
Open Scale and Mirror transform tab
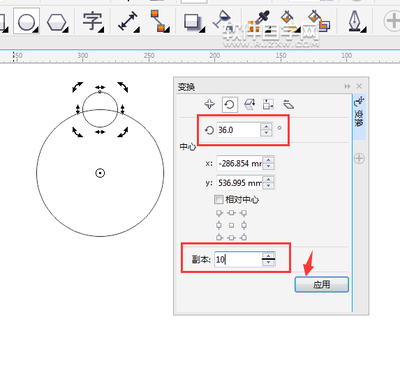click(x=250, y=104)
